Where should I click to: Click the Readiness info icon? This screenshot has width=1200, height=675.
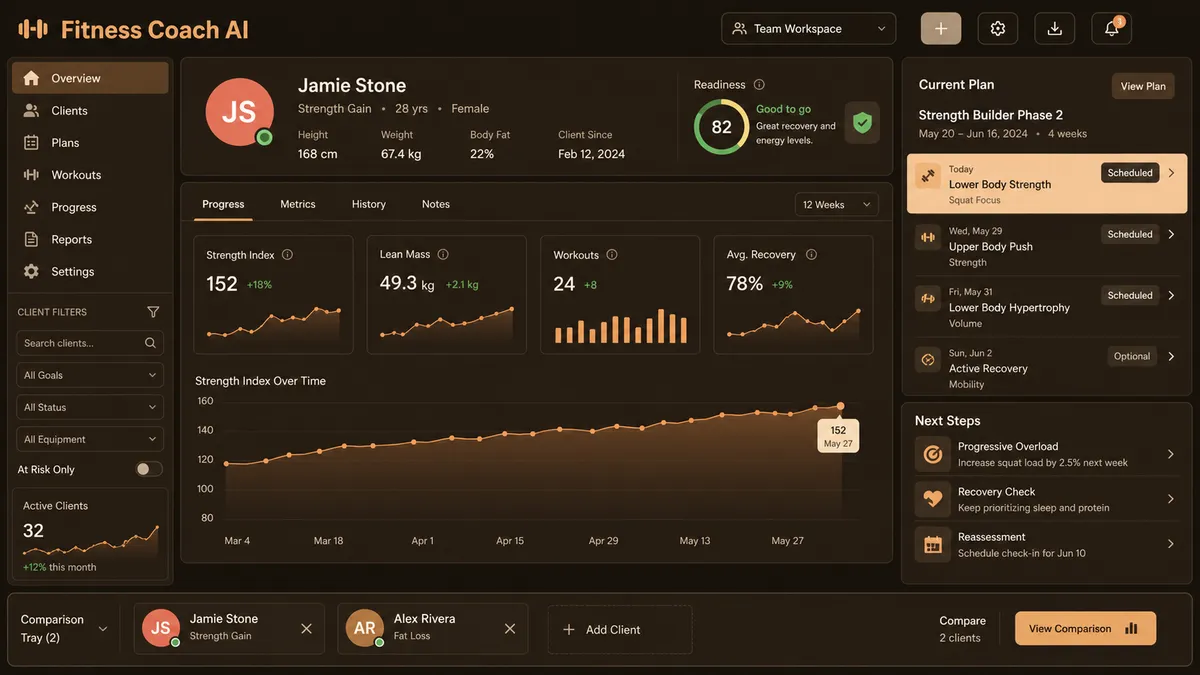click(x=759, y=85)
